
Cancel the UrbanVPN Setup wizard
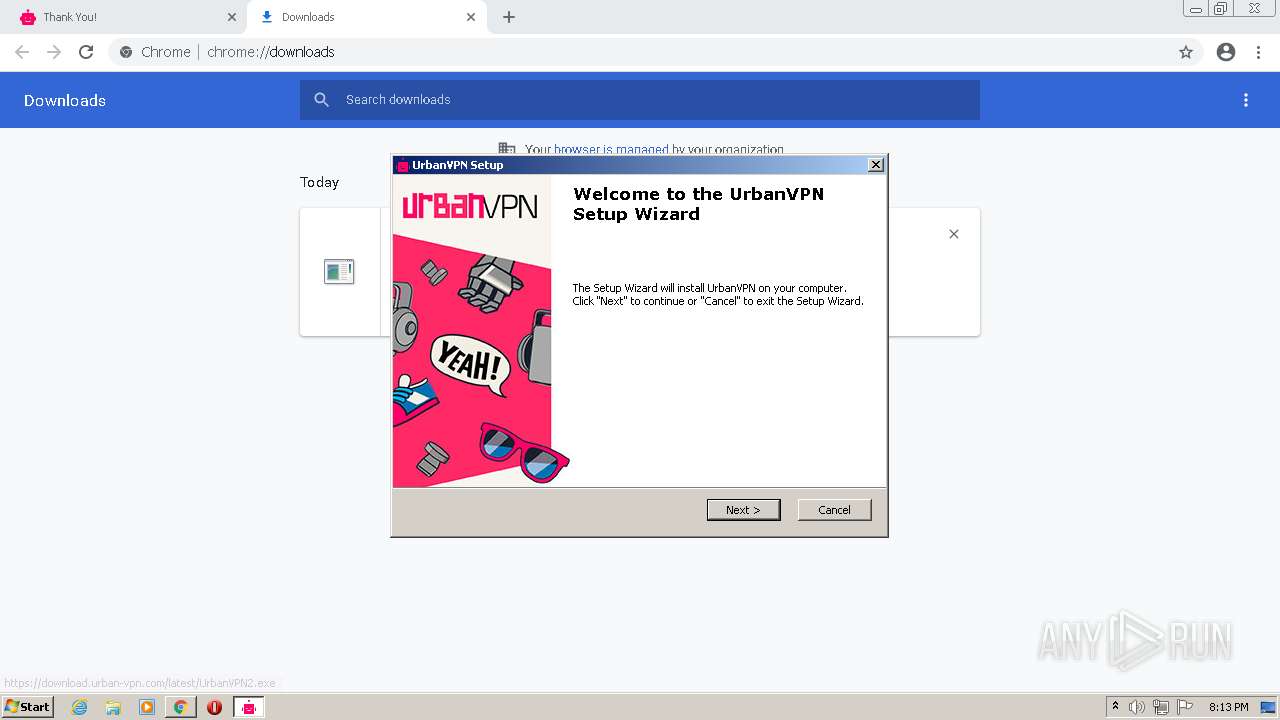tap(835, 510)
